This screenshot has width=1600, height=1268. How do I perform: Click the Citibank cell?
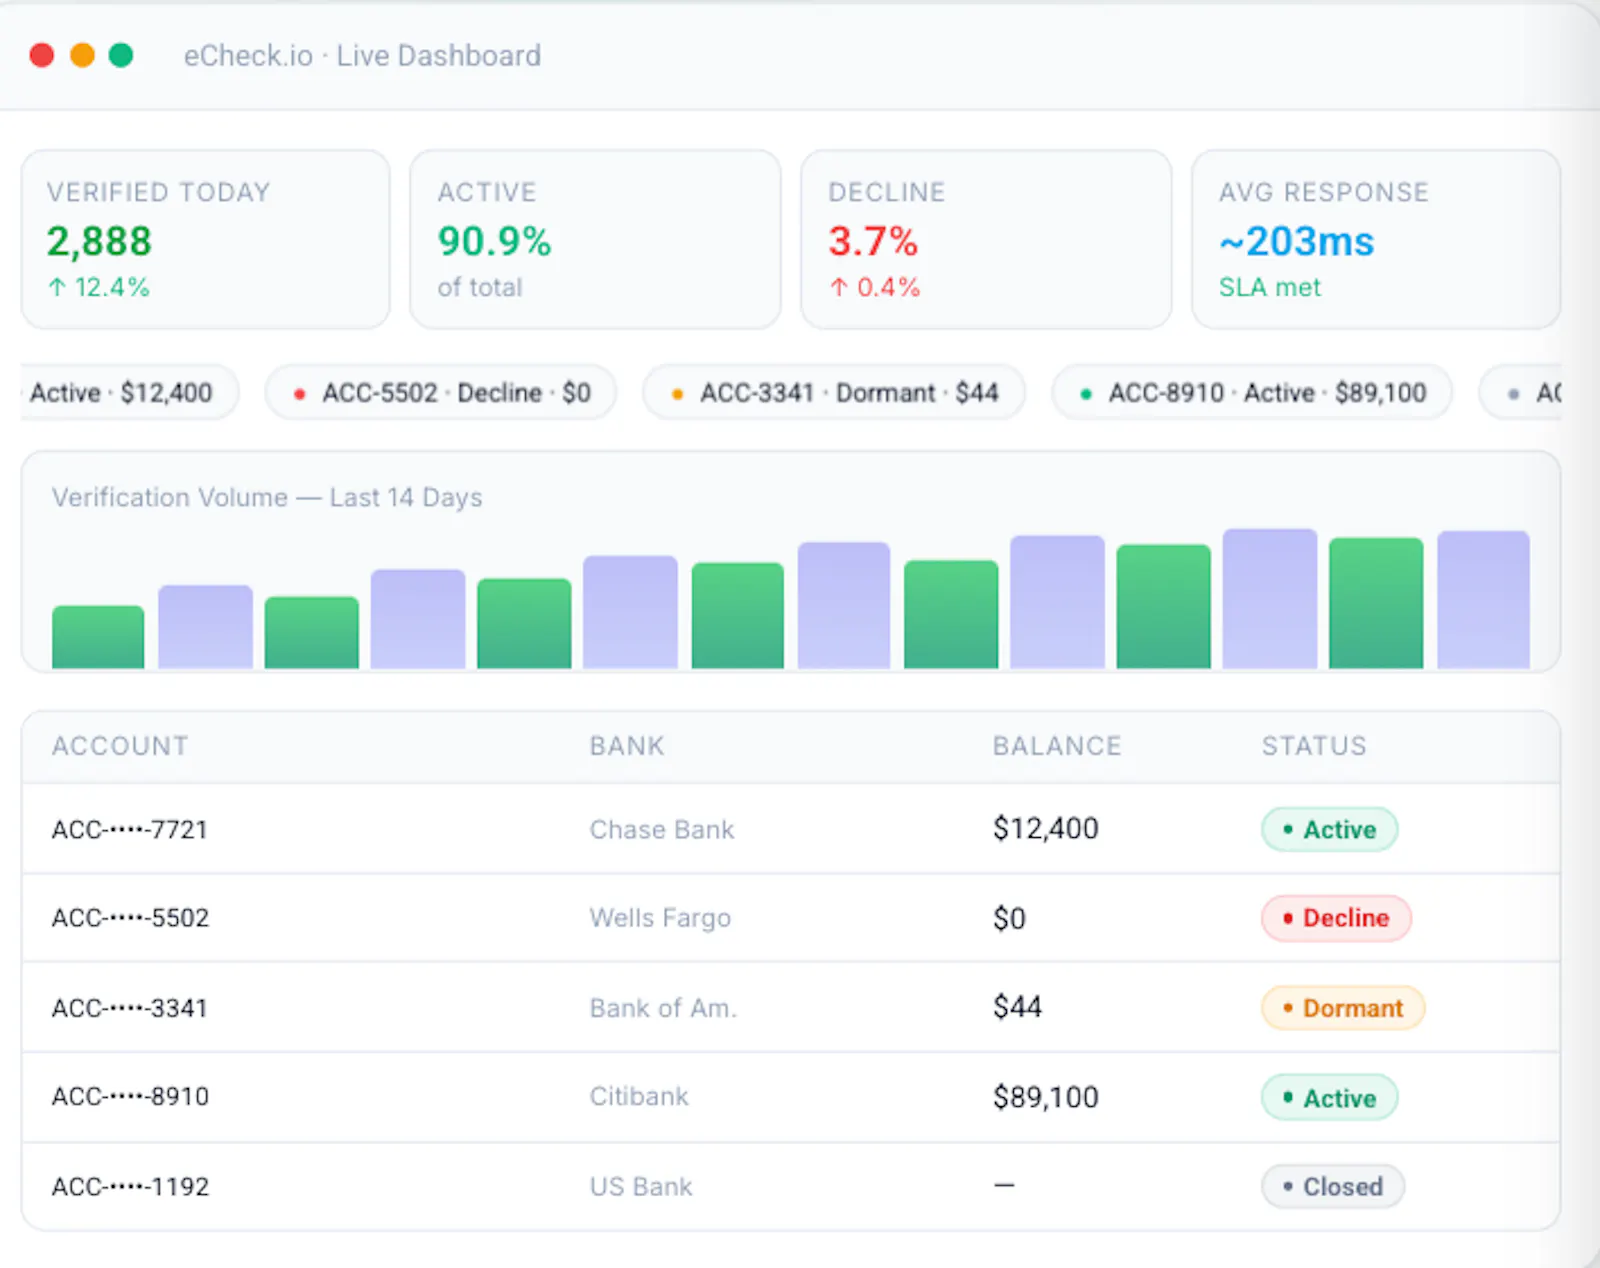639,1097
